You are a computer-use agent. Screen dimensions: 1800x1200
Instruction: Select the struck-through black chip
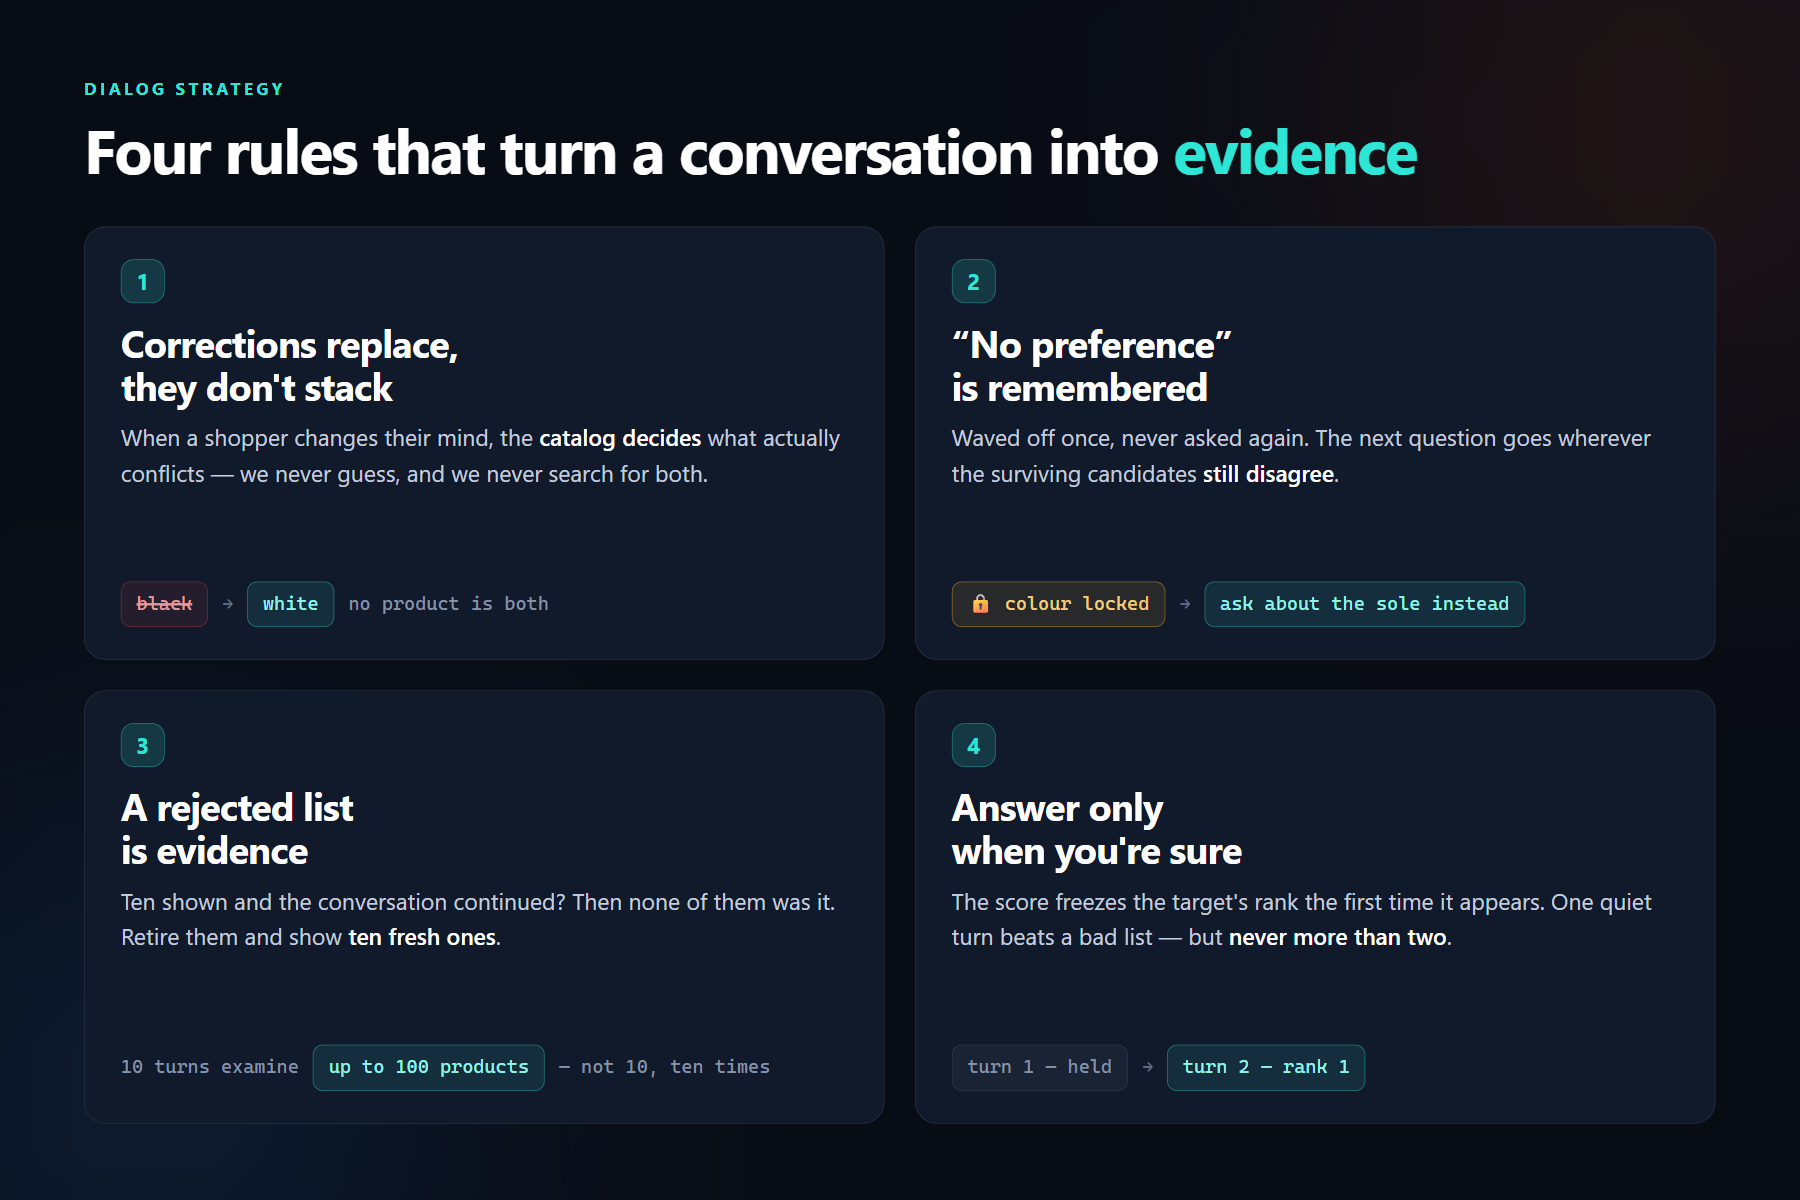tap(164, 604)
